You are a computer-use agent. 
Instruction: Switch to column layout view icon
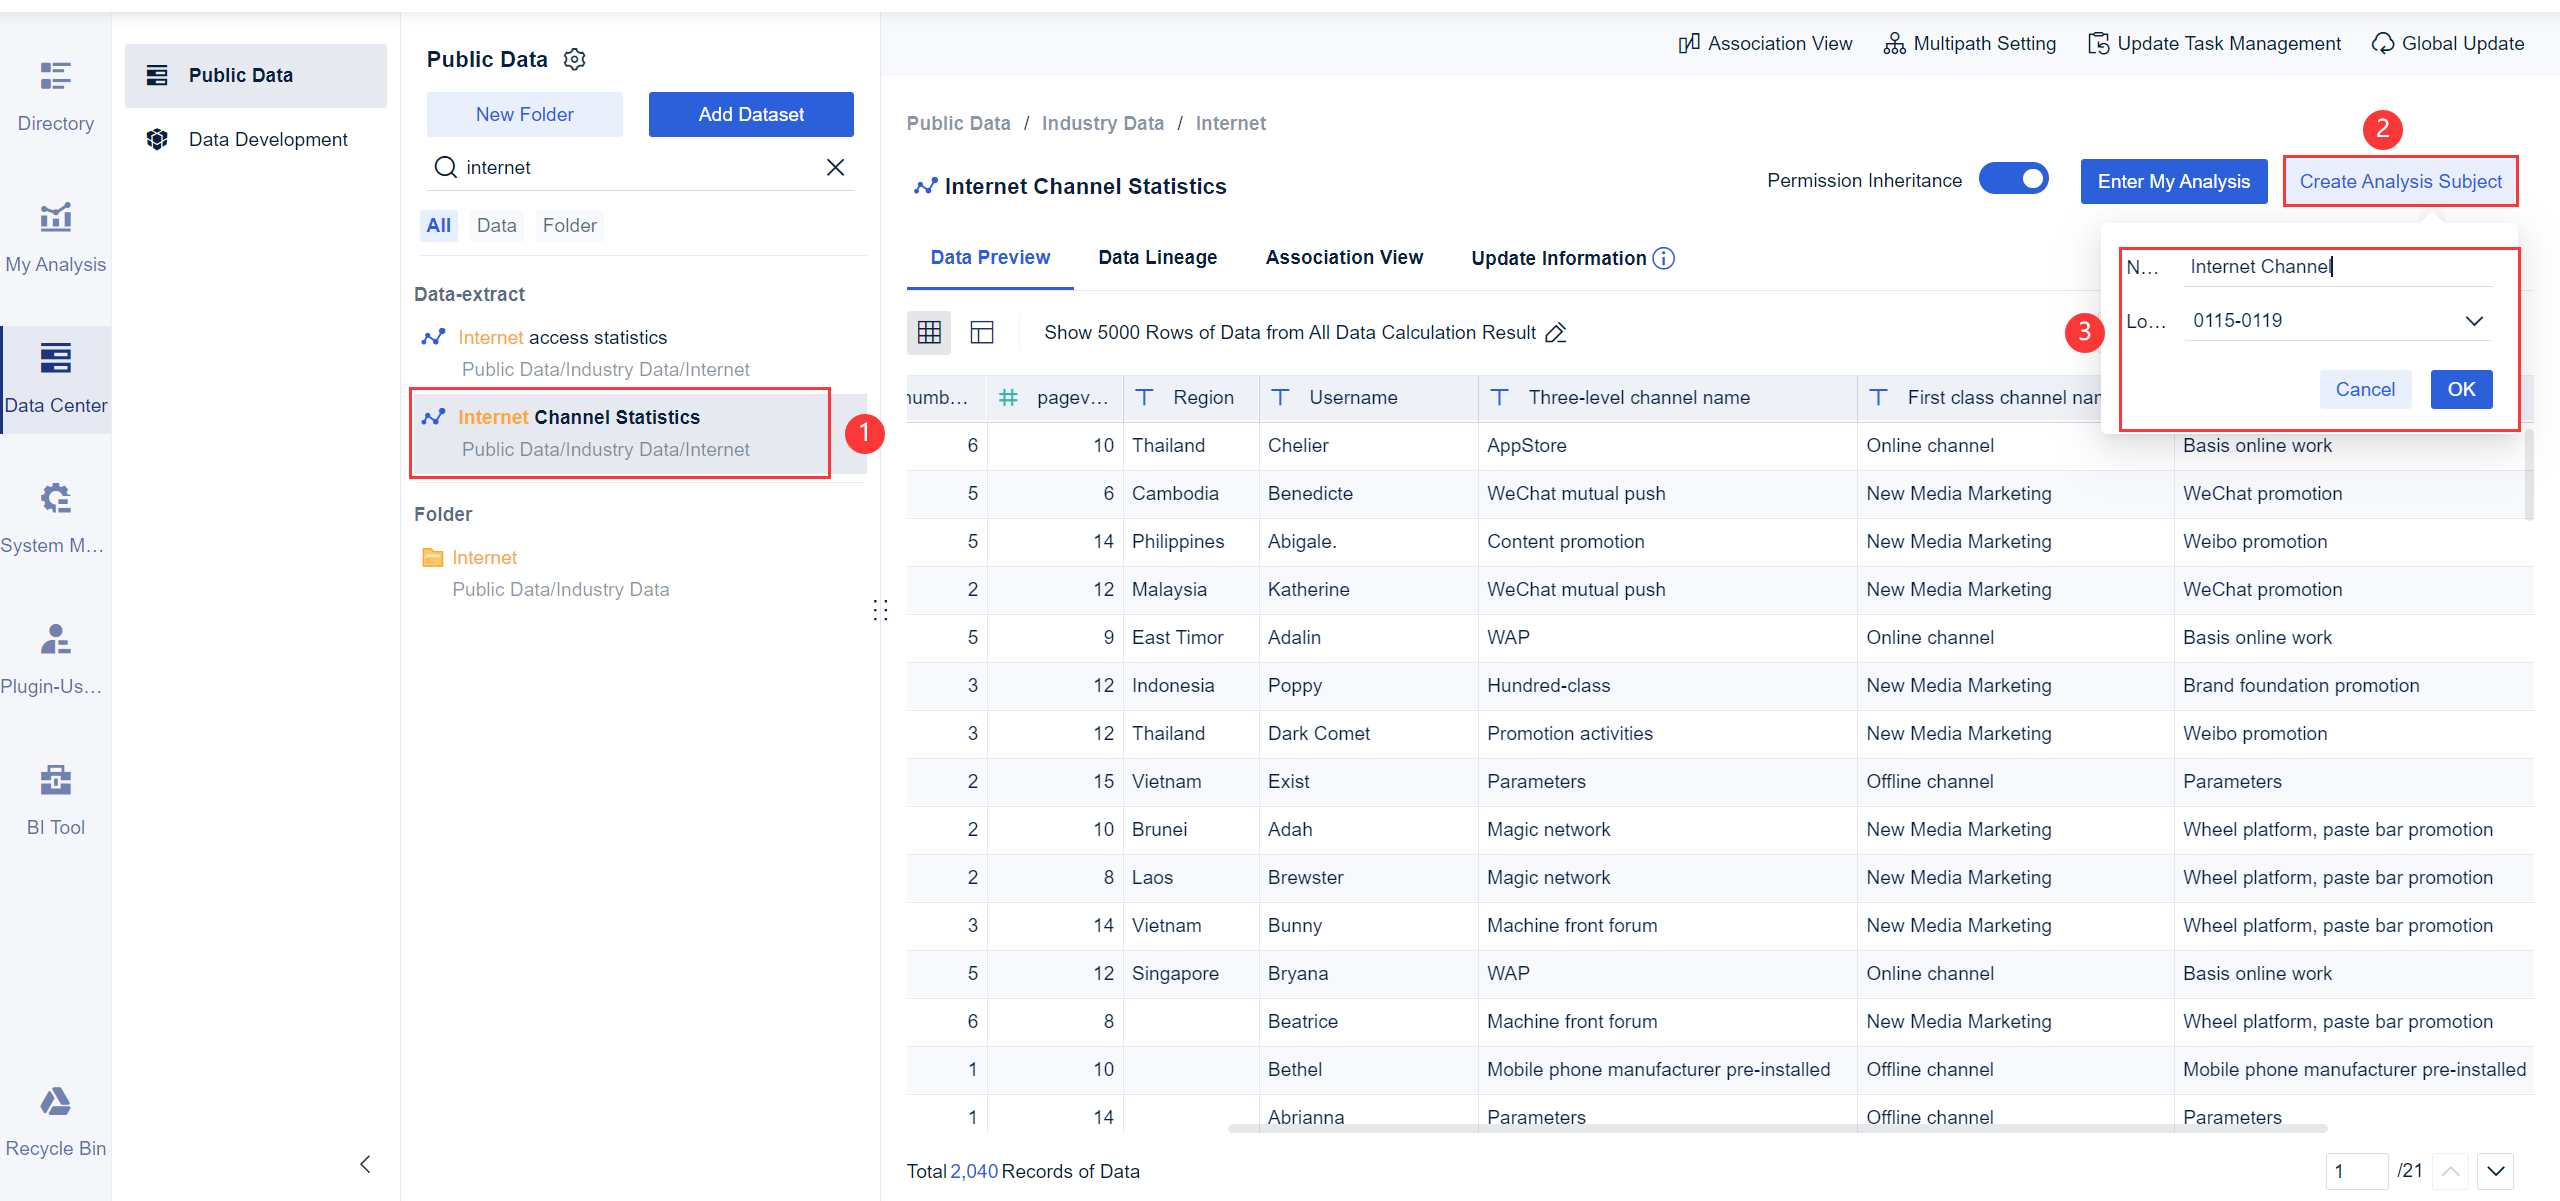pos(982,332)
